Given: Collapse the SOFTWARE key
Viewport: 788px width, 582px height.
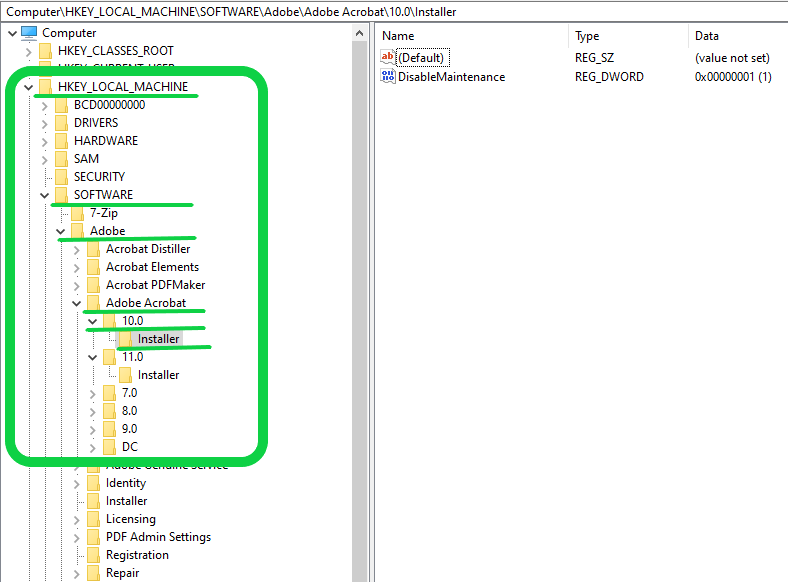Looking at the screenshot, I should click(45, 195).
